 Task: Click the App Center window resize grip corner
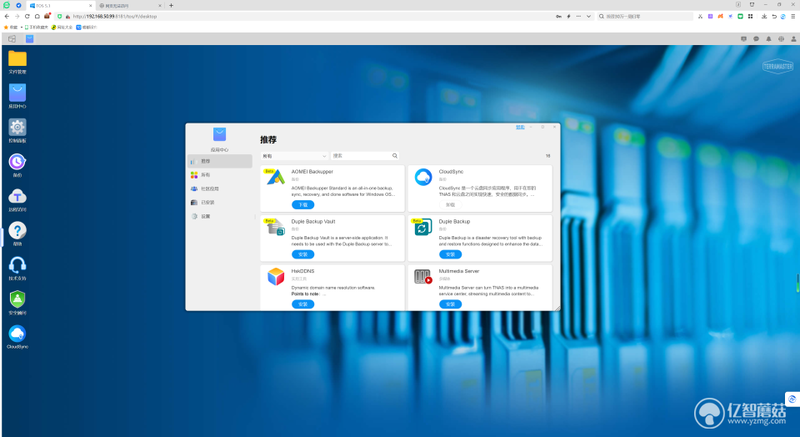point(557,307)
